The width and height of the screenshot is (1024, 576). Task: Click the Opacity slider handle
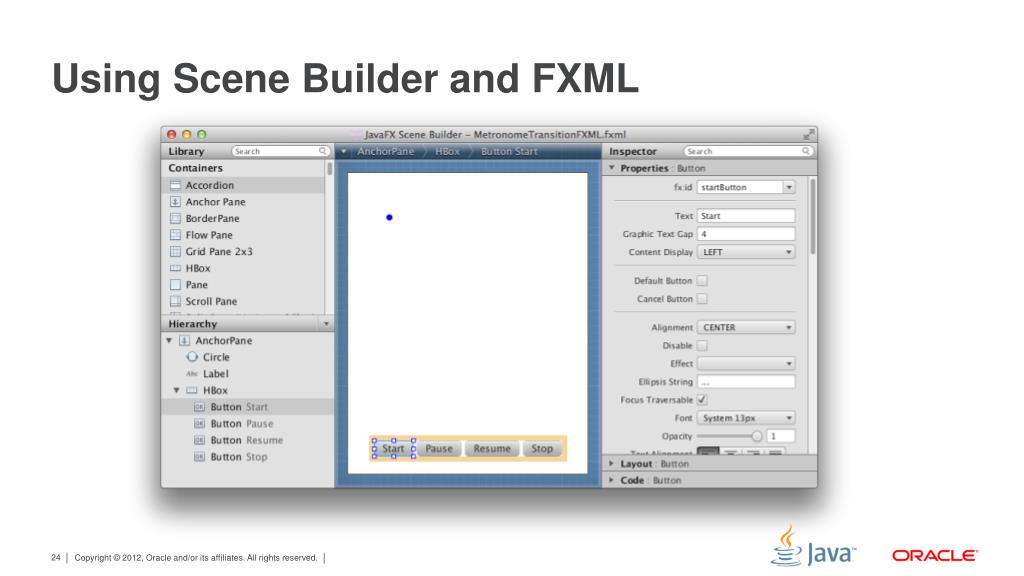757,436
